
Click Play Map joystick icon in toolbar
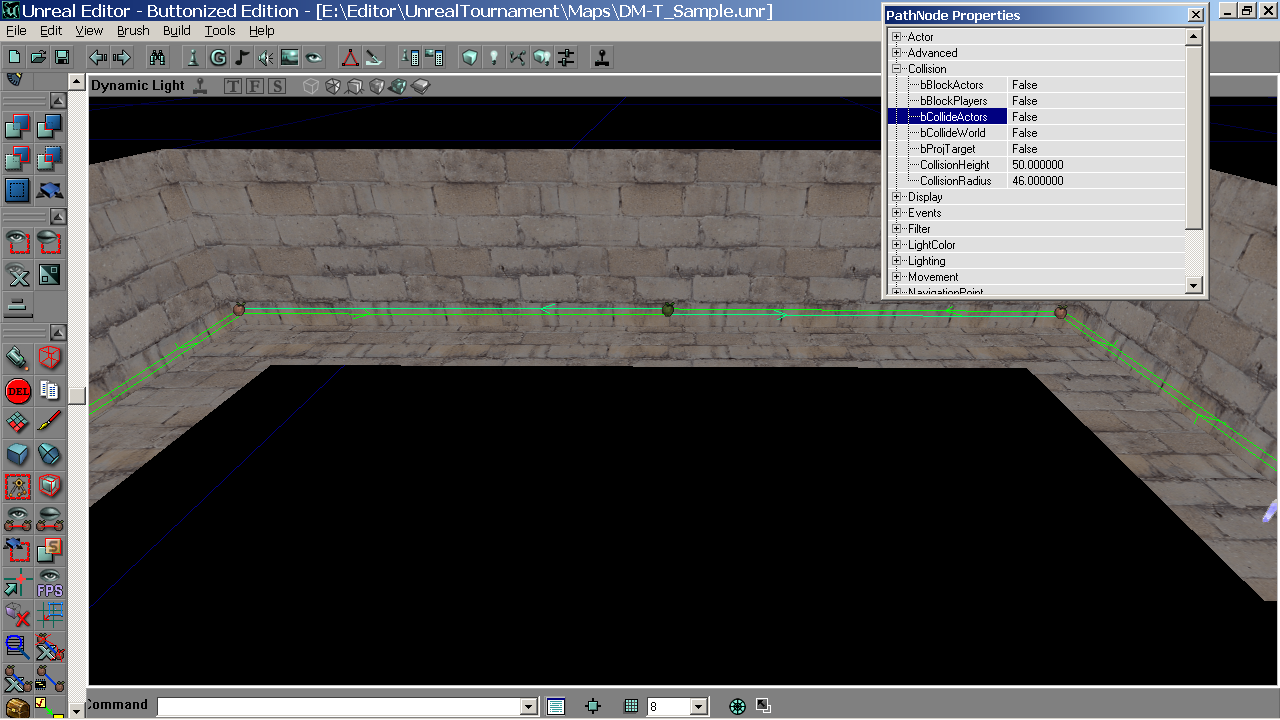pos(602,57)
